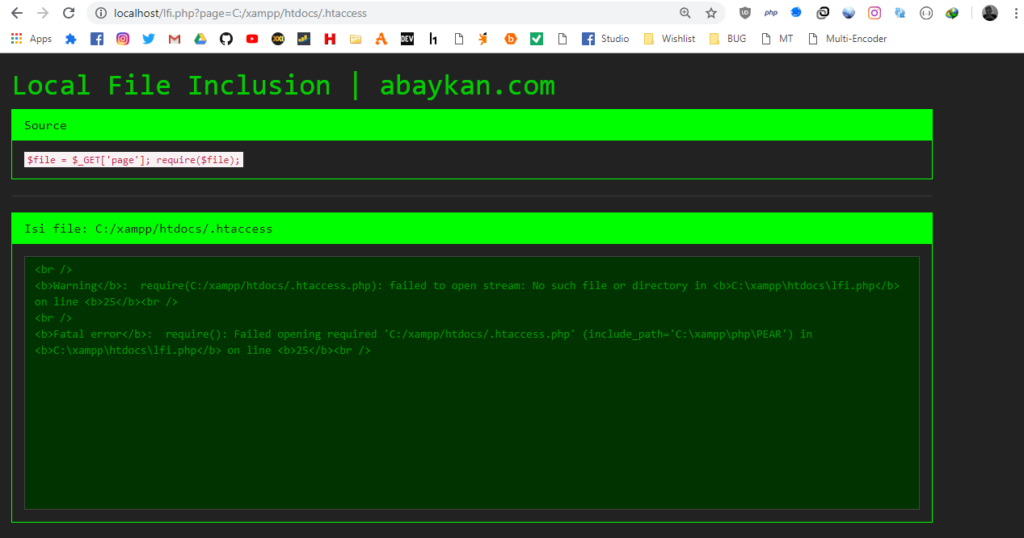The image size is (1024, 538).
Task: Click the 'Warning' require failed line
Action: [467, 286]
